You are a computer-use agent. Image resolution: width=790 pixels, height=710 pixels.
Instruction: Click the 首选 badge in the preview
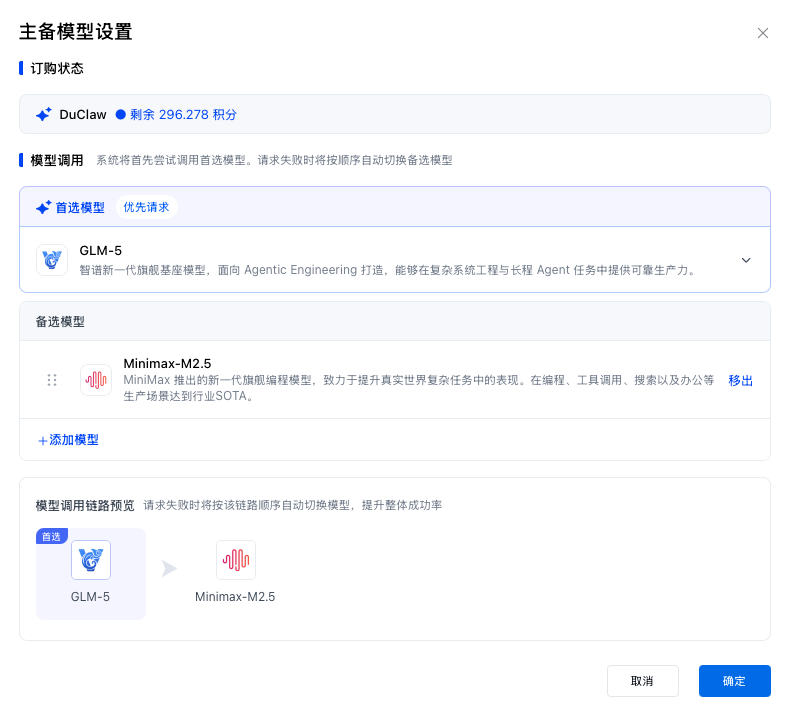pos(51,536)
